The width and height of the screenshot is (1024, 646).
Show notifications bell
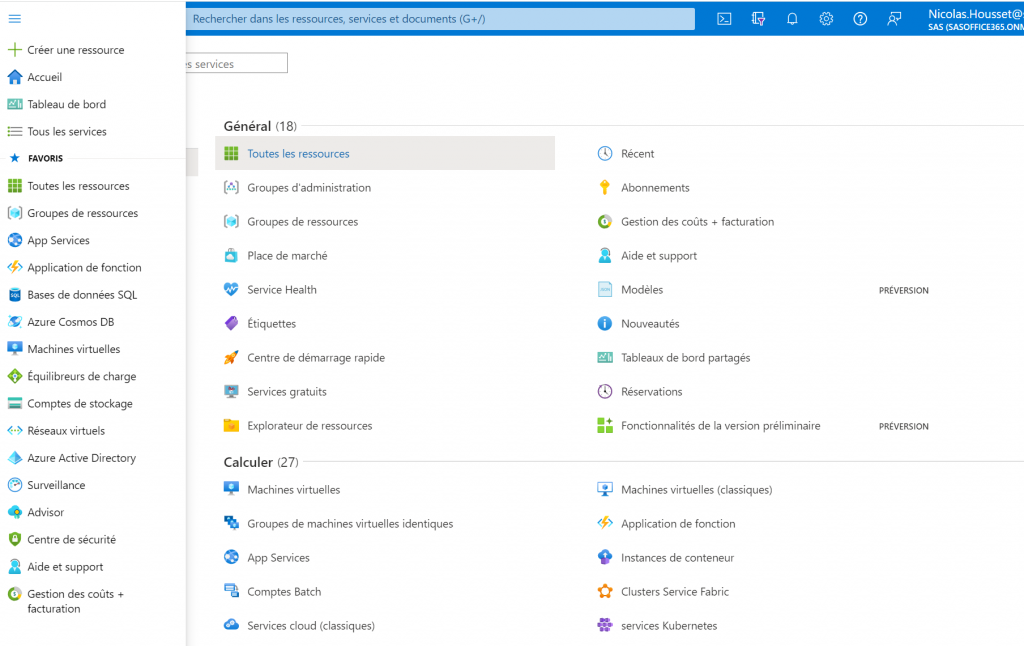click(x=792, y=19)
